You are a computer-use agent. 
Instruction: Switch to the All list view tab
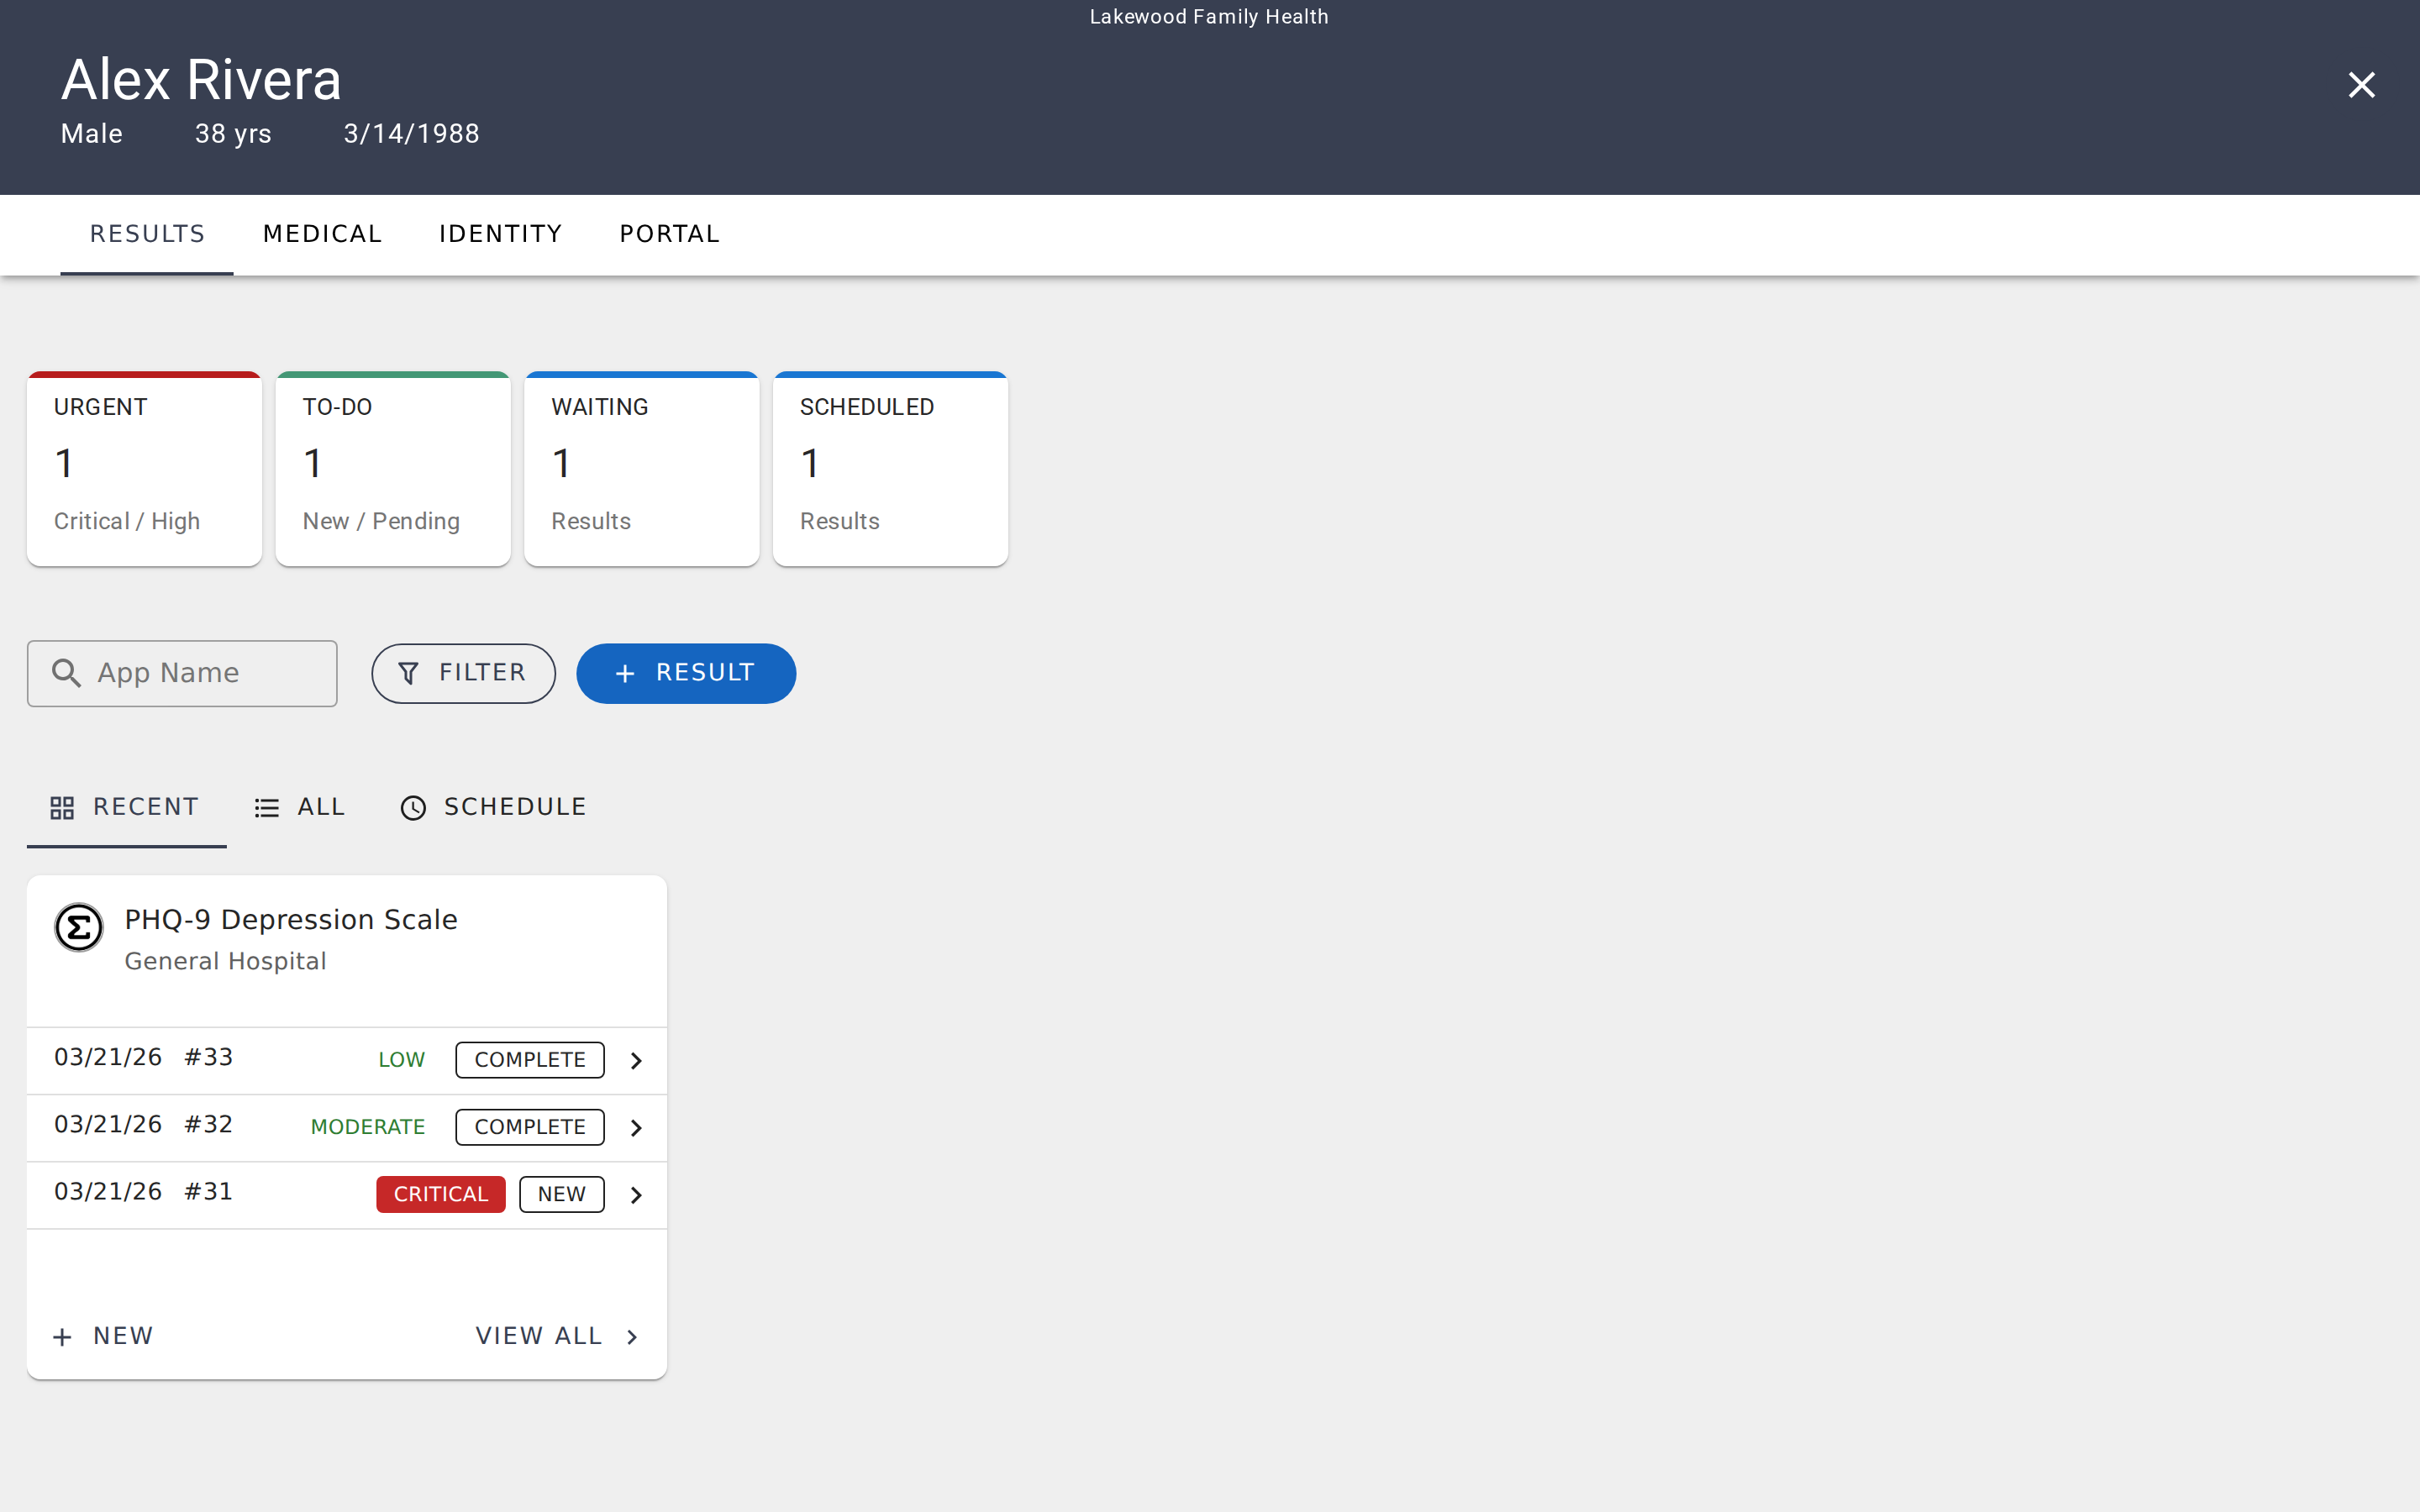[300, 807]
